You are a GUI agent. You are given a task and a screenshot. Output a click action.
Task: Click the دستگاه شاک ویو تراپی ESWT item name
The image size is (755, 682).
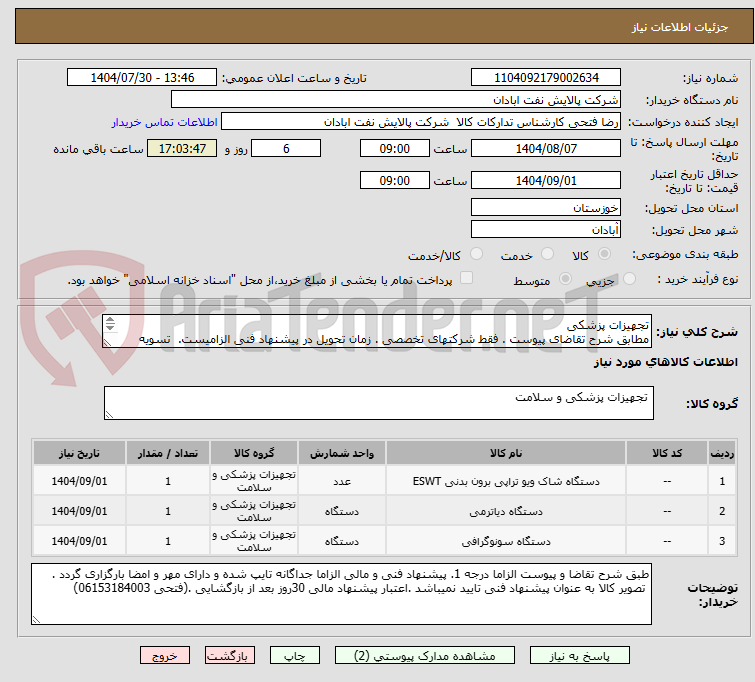click(x=506, y=481)
